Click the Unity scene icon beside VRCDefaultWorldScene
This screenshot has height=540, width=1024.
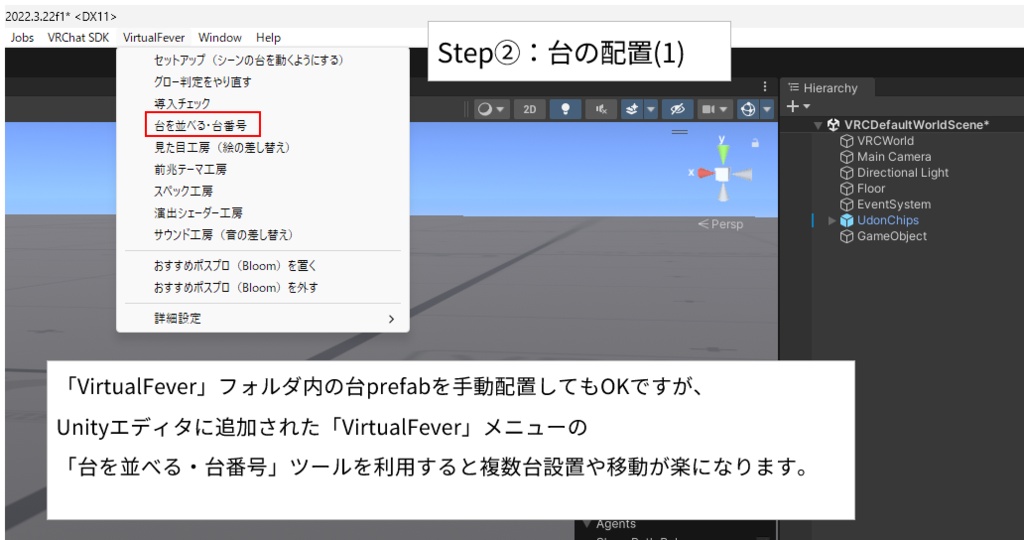tap(833, 125)
